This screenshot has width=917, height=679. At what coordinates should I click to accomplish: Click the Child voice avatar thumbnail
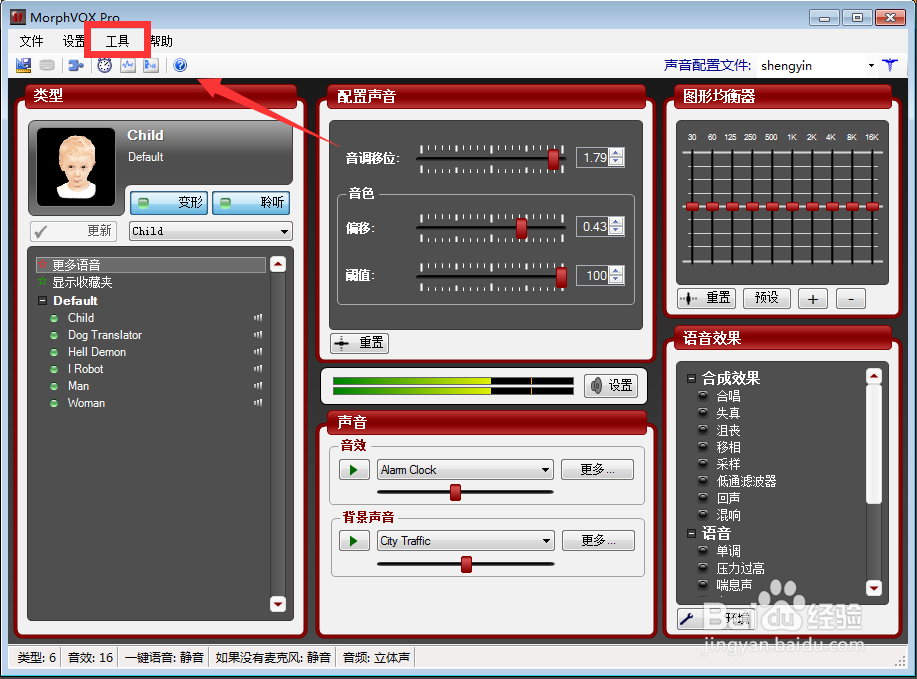point(76,167)
